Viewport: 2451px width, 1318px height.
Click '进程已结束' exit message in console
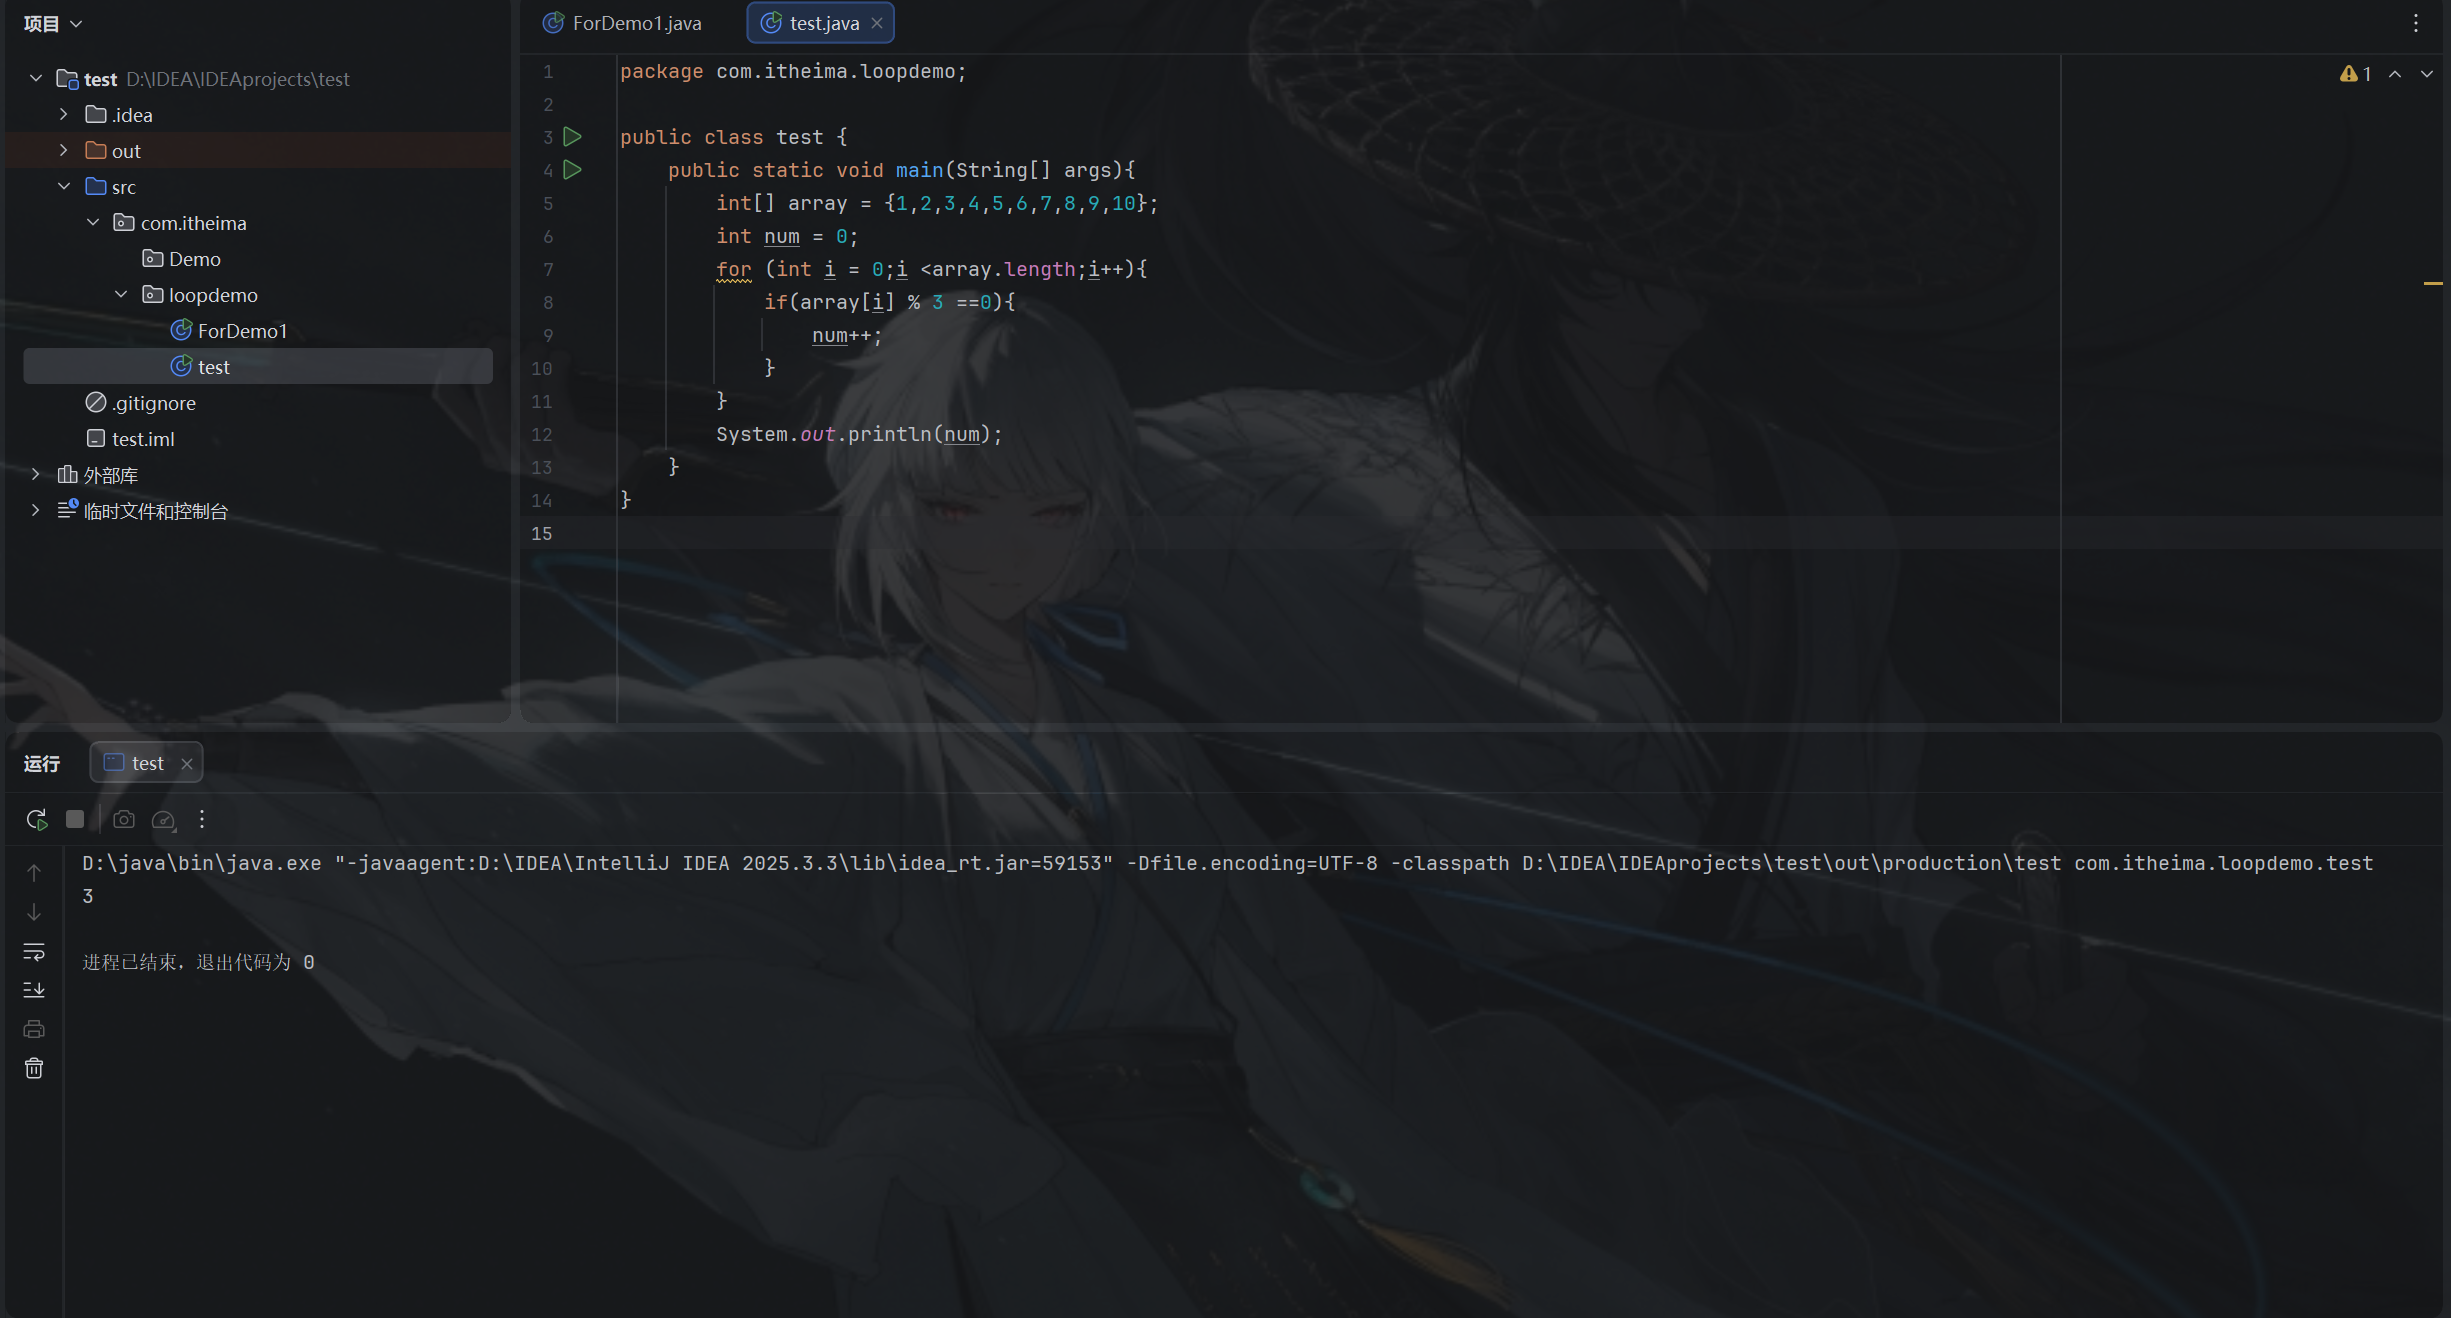tap(198, 962)
